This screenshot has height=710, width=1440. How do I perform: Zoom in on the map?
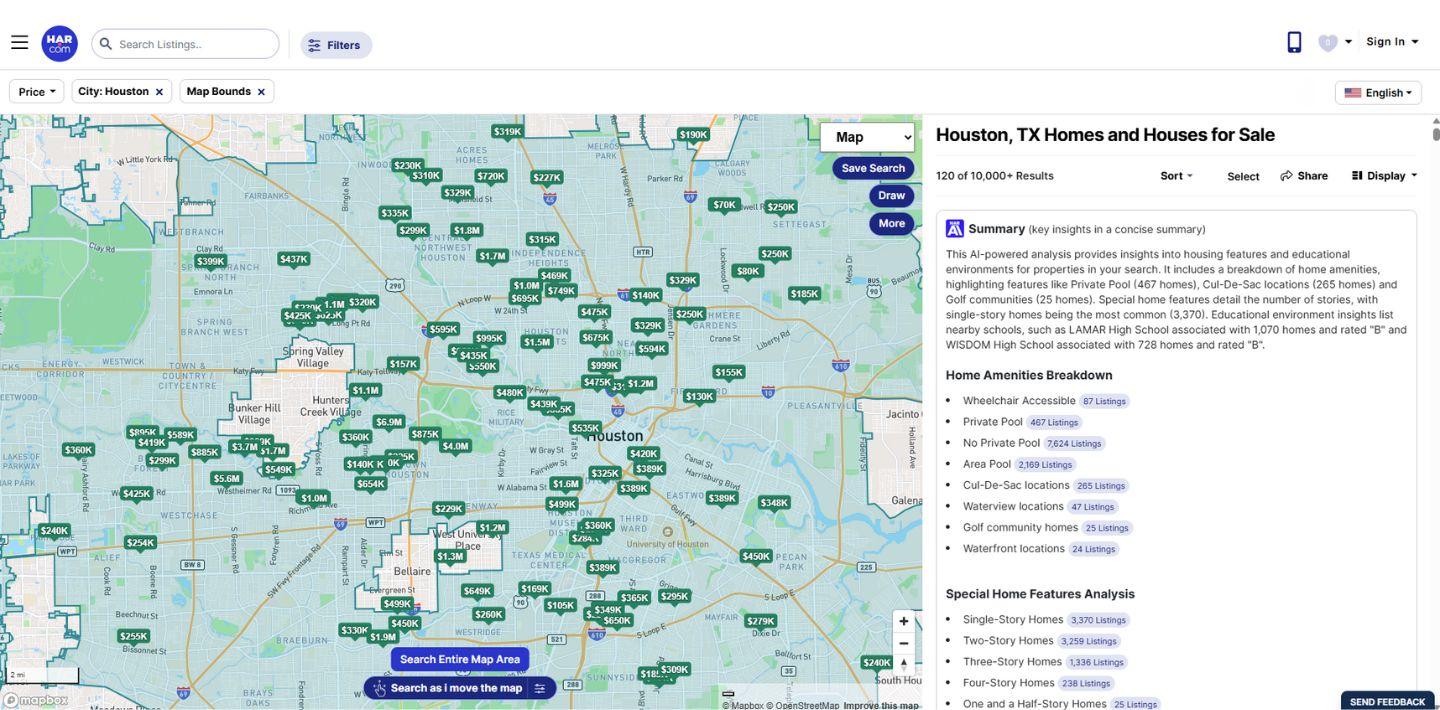[x=904, y=621]
